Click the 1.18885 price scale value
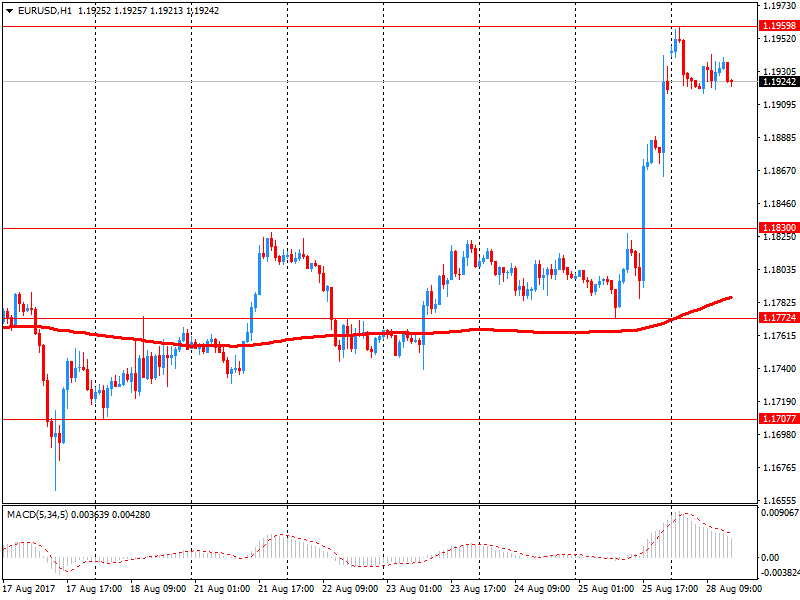The height and width of the screenshot is (600, 800). pos(780,138)
